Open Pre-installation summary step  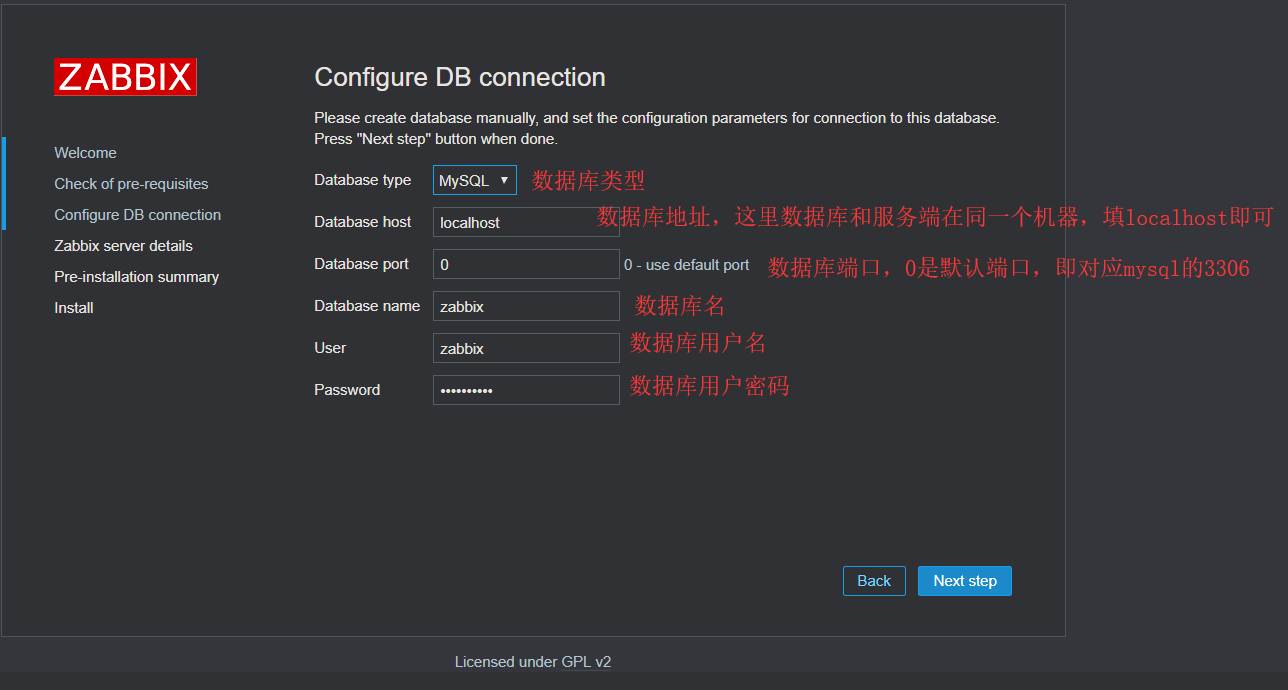pos(136,277)
